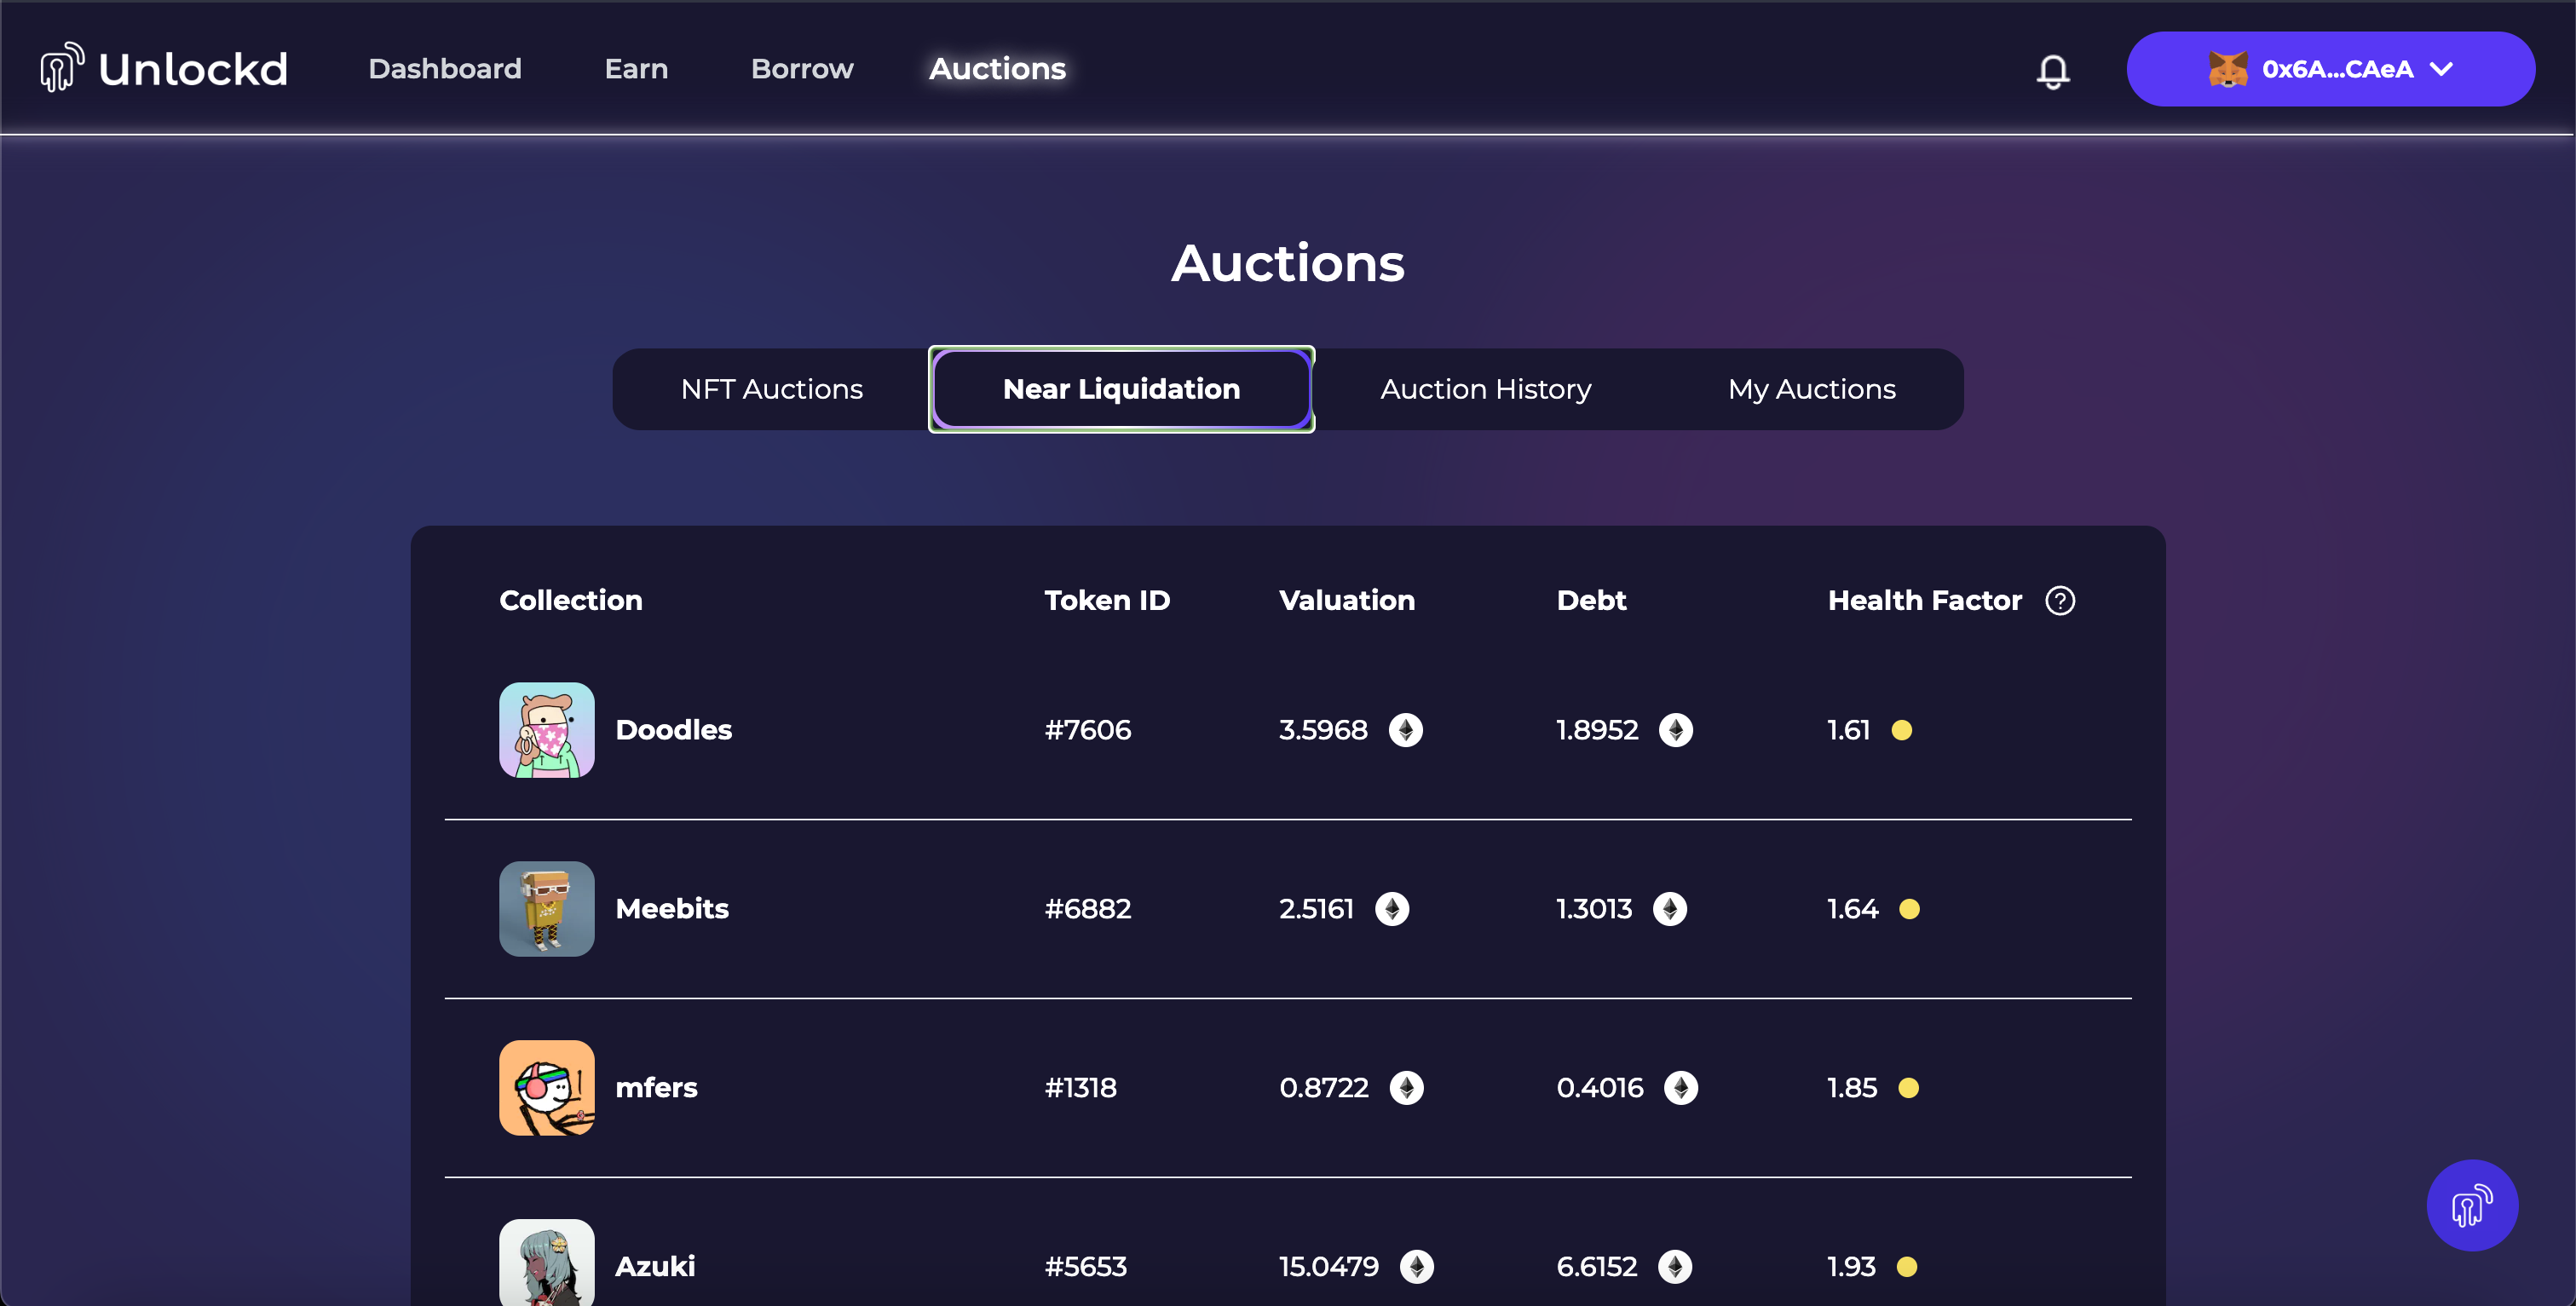Image resolution: width=2576 pixels, height=1306 pixels.
Task: Click the Doodles NFT thumbnail
Action: click(547, 730)
